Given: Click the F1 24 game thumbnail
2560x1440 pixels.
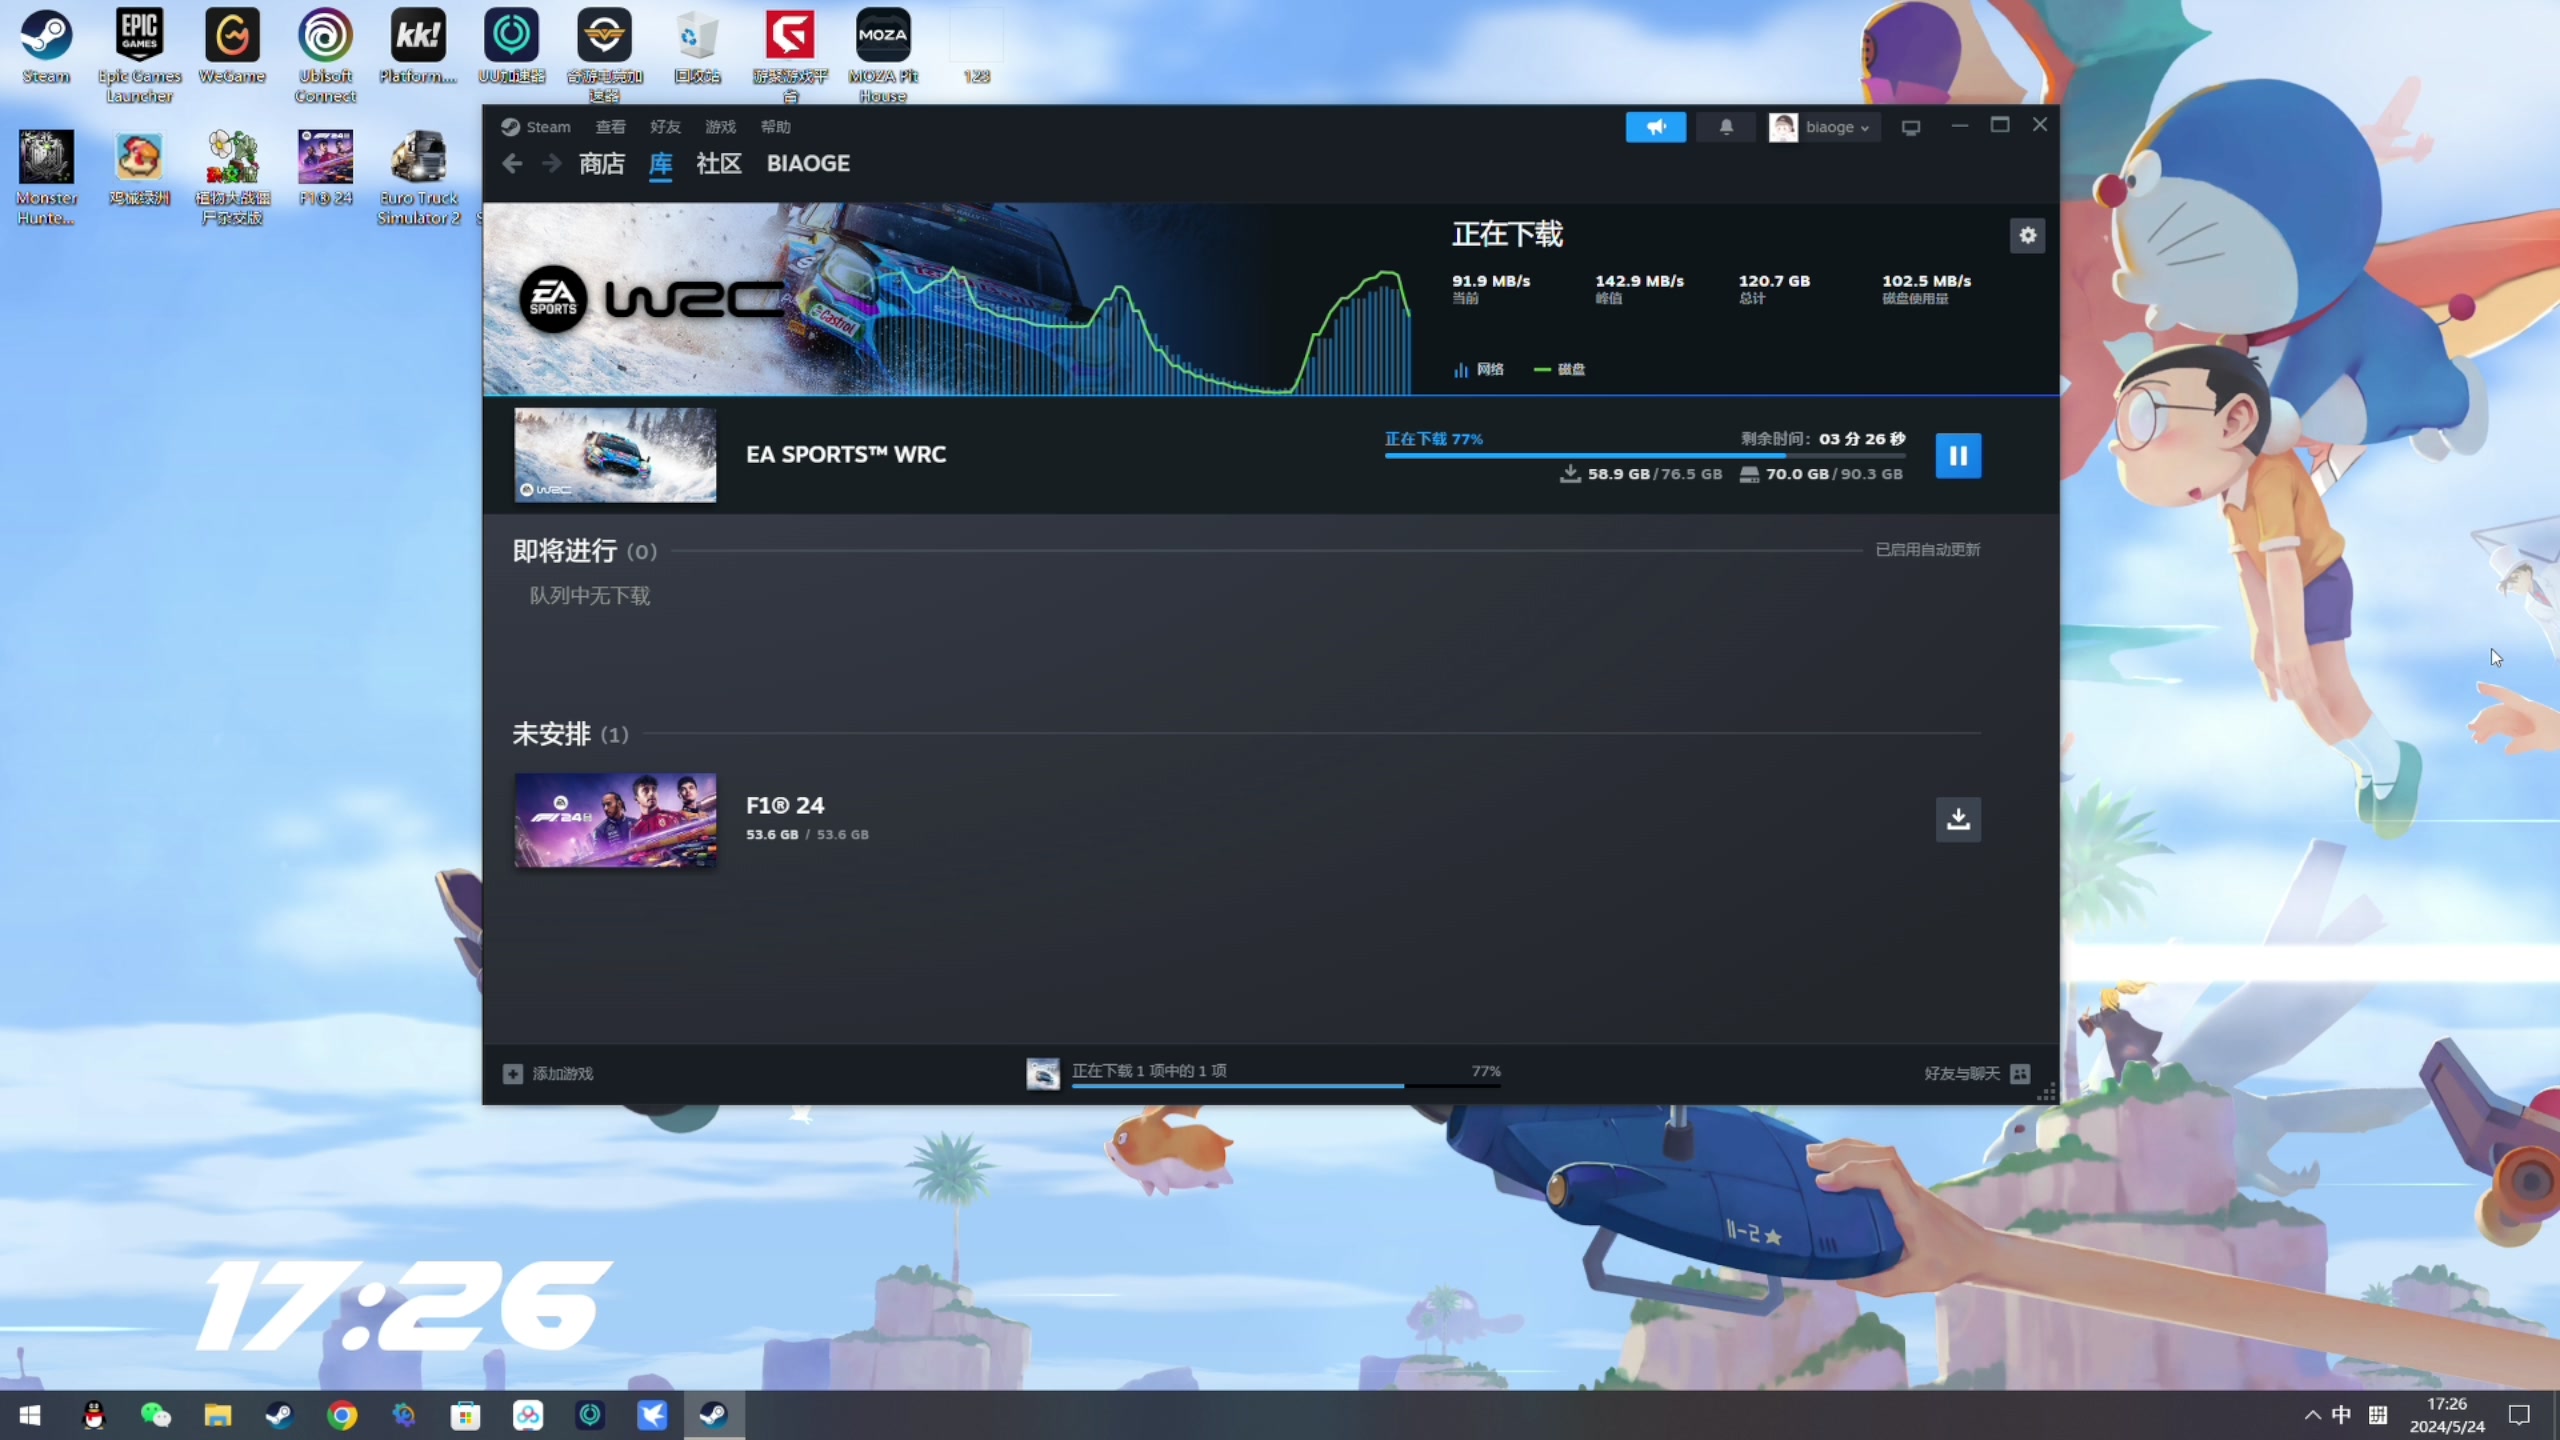Looking at the screenshot, I should tap(615, 820).
